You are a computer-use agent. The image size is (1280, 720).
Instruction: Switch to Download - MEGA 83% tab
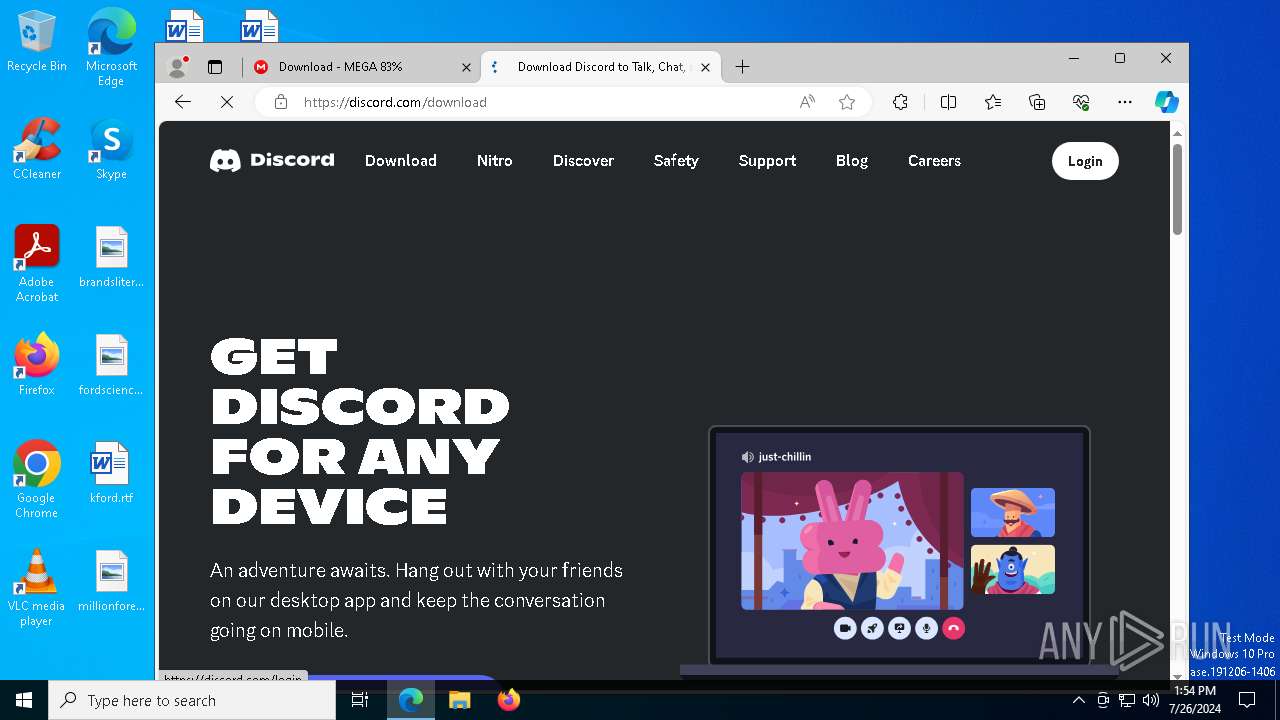[x=362, y=67]
